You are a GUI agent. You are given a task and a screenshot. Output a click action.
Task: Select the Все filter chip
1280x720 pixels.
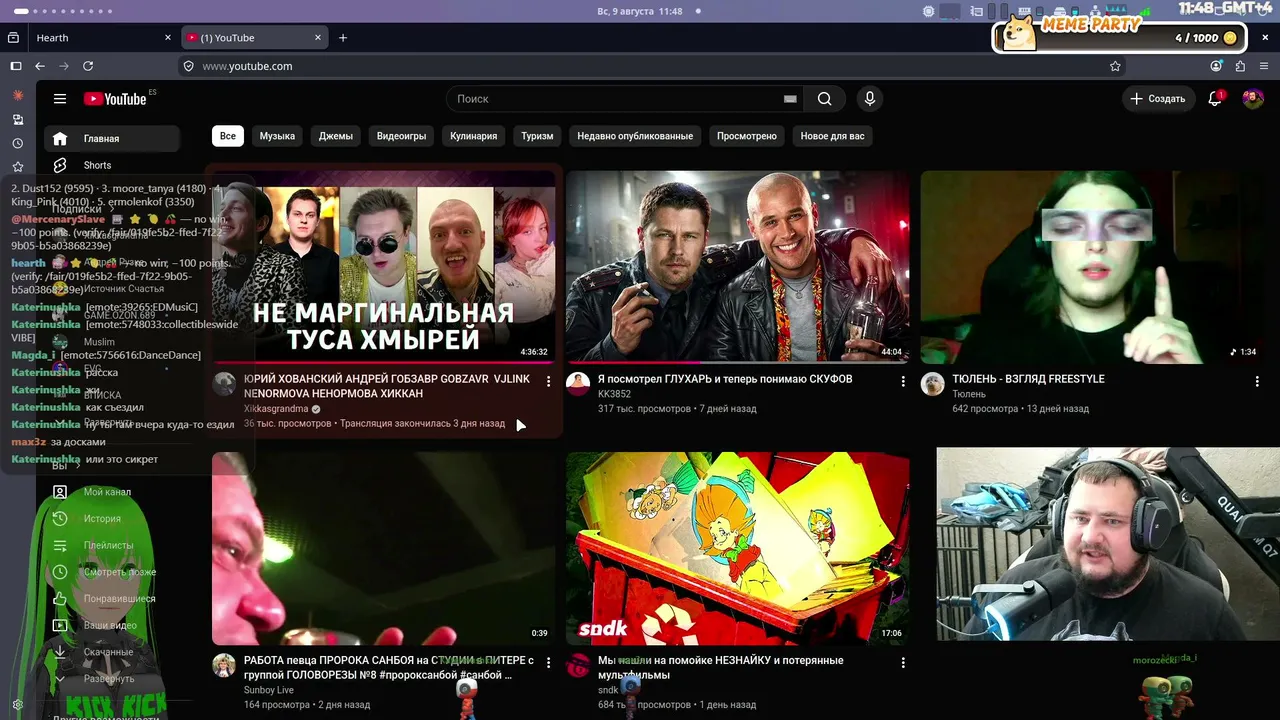coord(228,136)
